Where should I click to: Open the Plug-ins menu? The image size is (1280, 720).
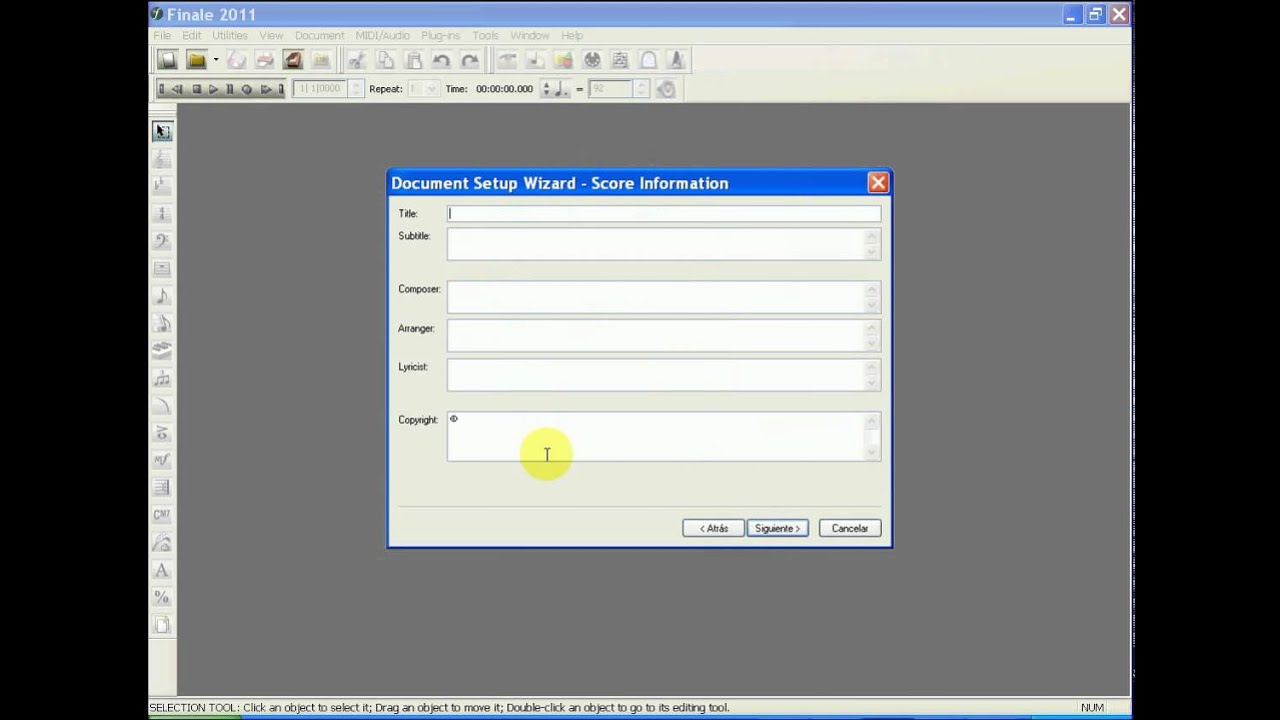[441, 35]
